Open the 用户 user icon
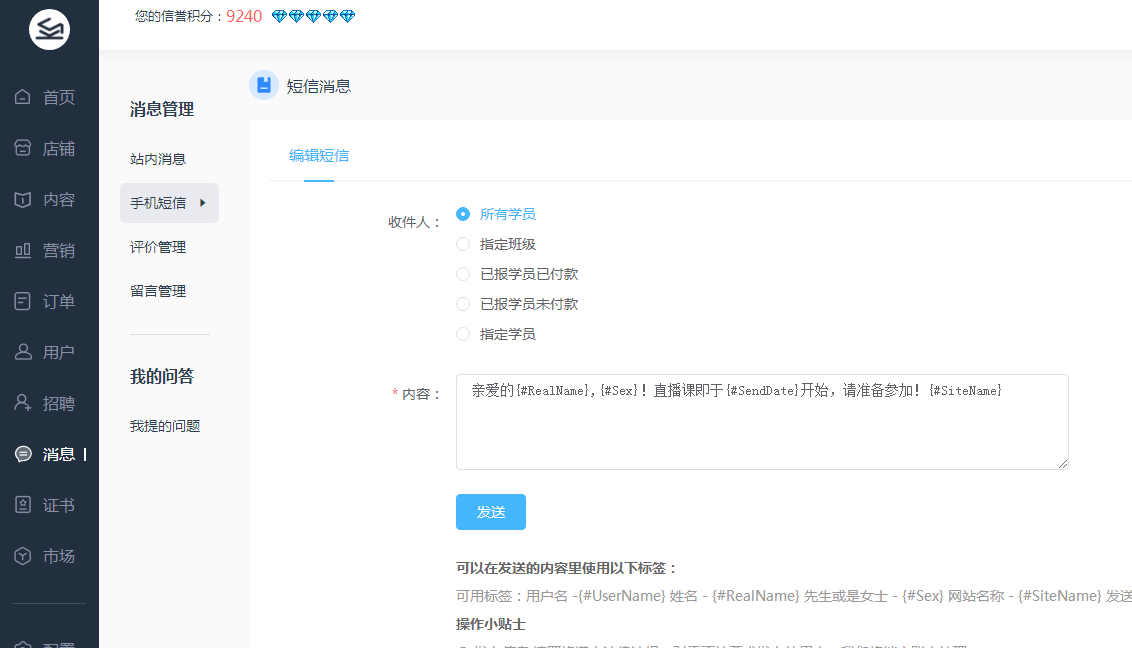 click(23, 352)
